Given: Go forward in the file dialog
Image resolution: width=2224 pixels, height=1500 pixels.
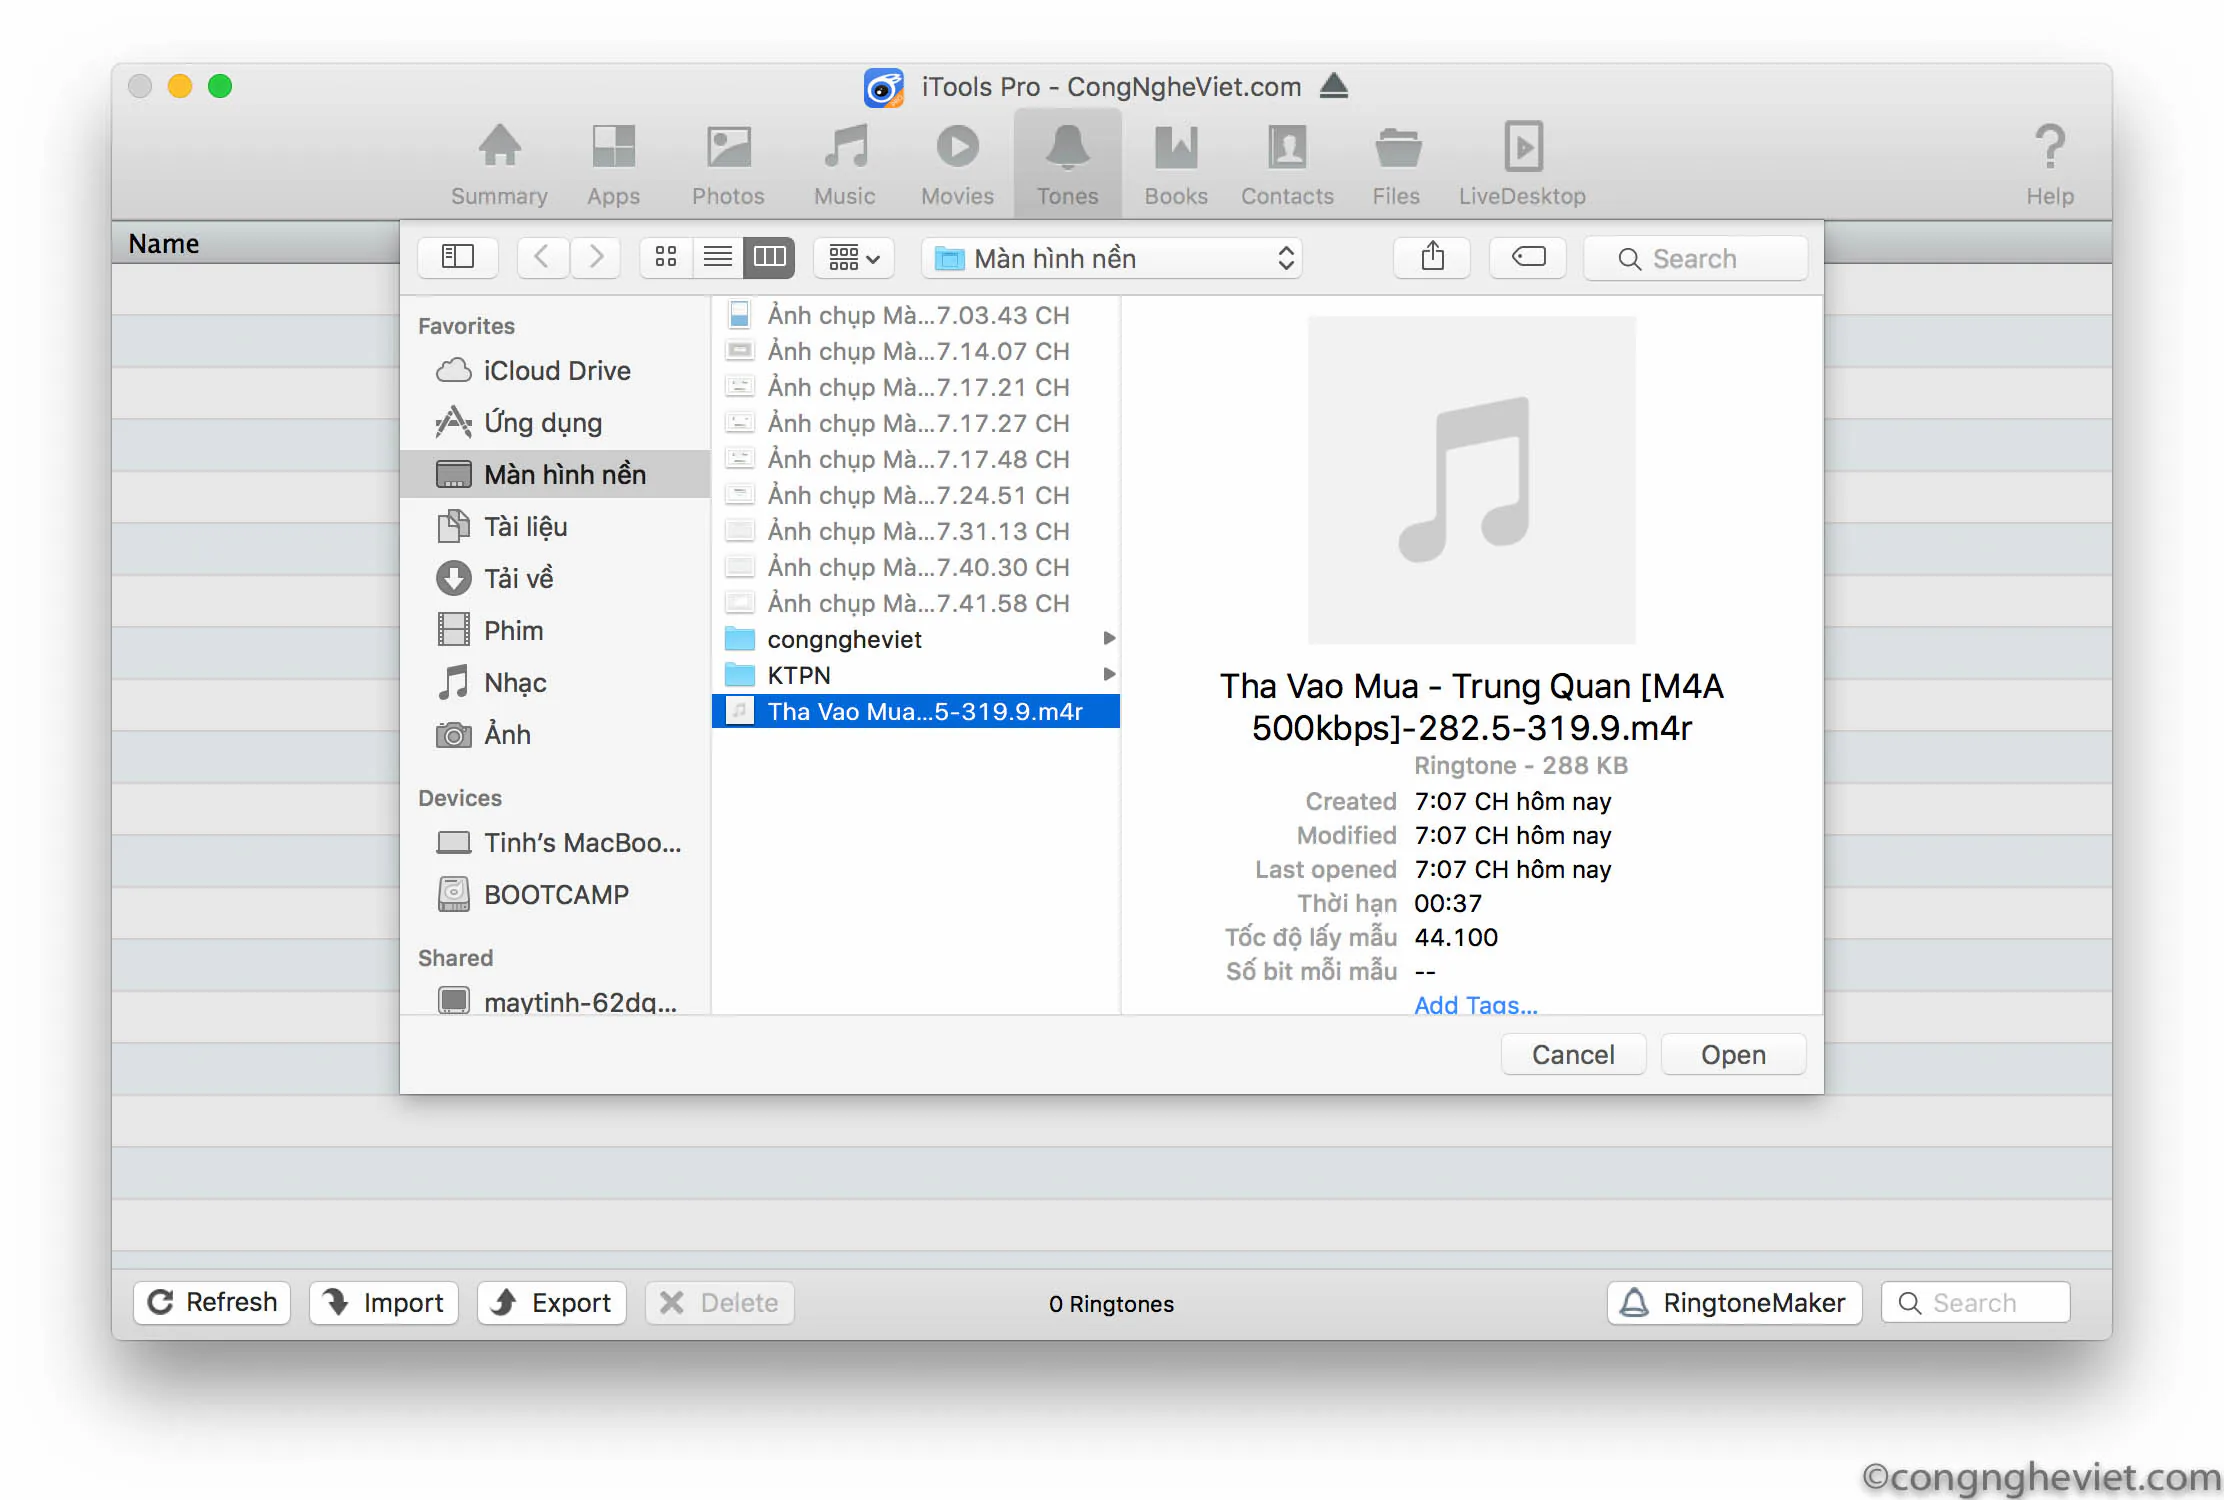Looking at the screenshot, I should [596, 258].
